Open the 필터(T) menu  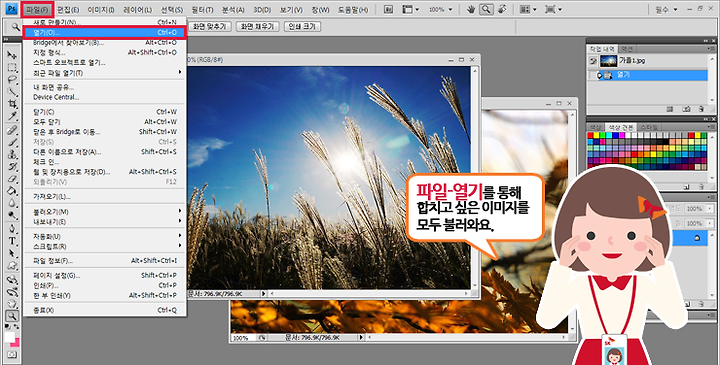tap(202, 10)
